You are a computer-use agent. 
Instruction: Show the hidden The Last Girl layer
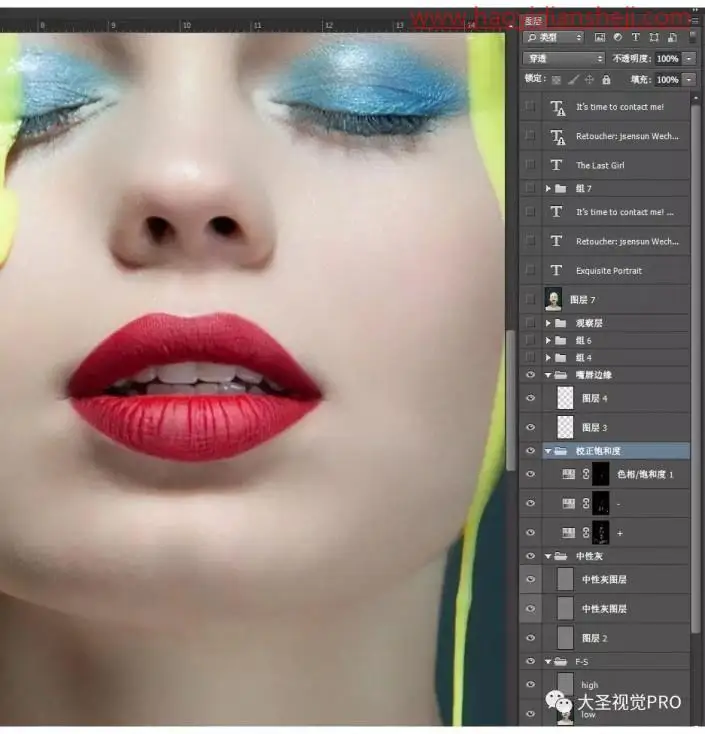tap(530, 165)
